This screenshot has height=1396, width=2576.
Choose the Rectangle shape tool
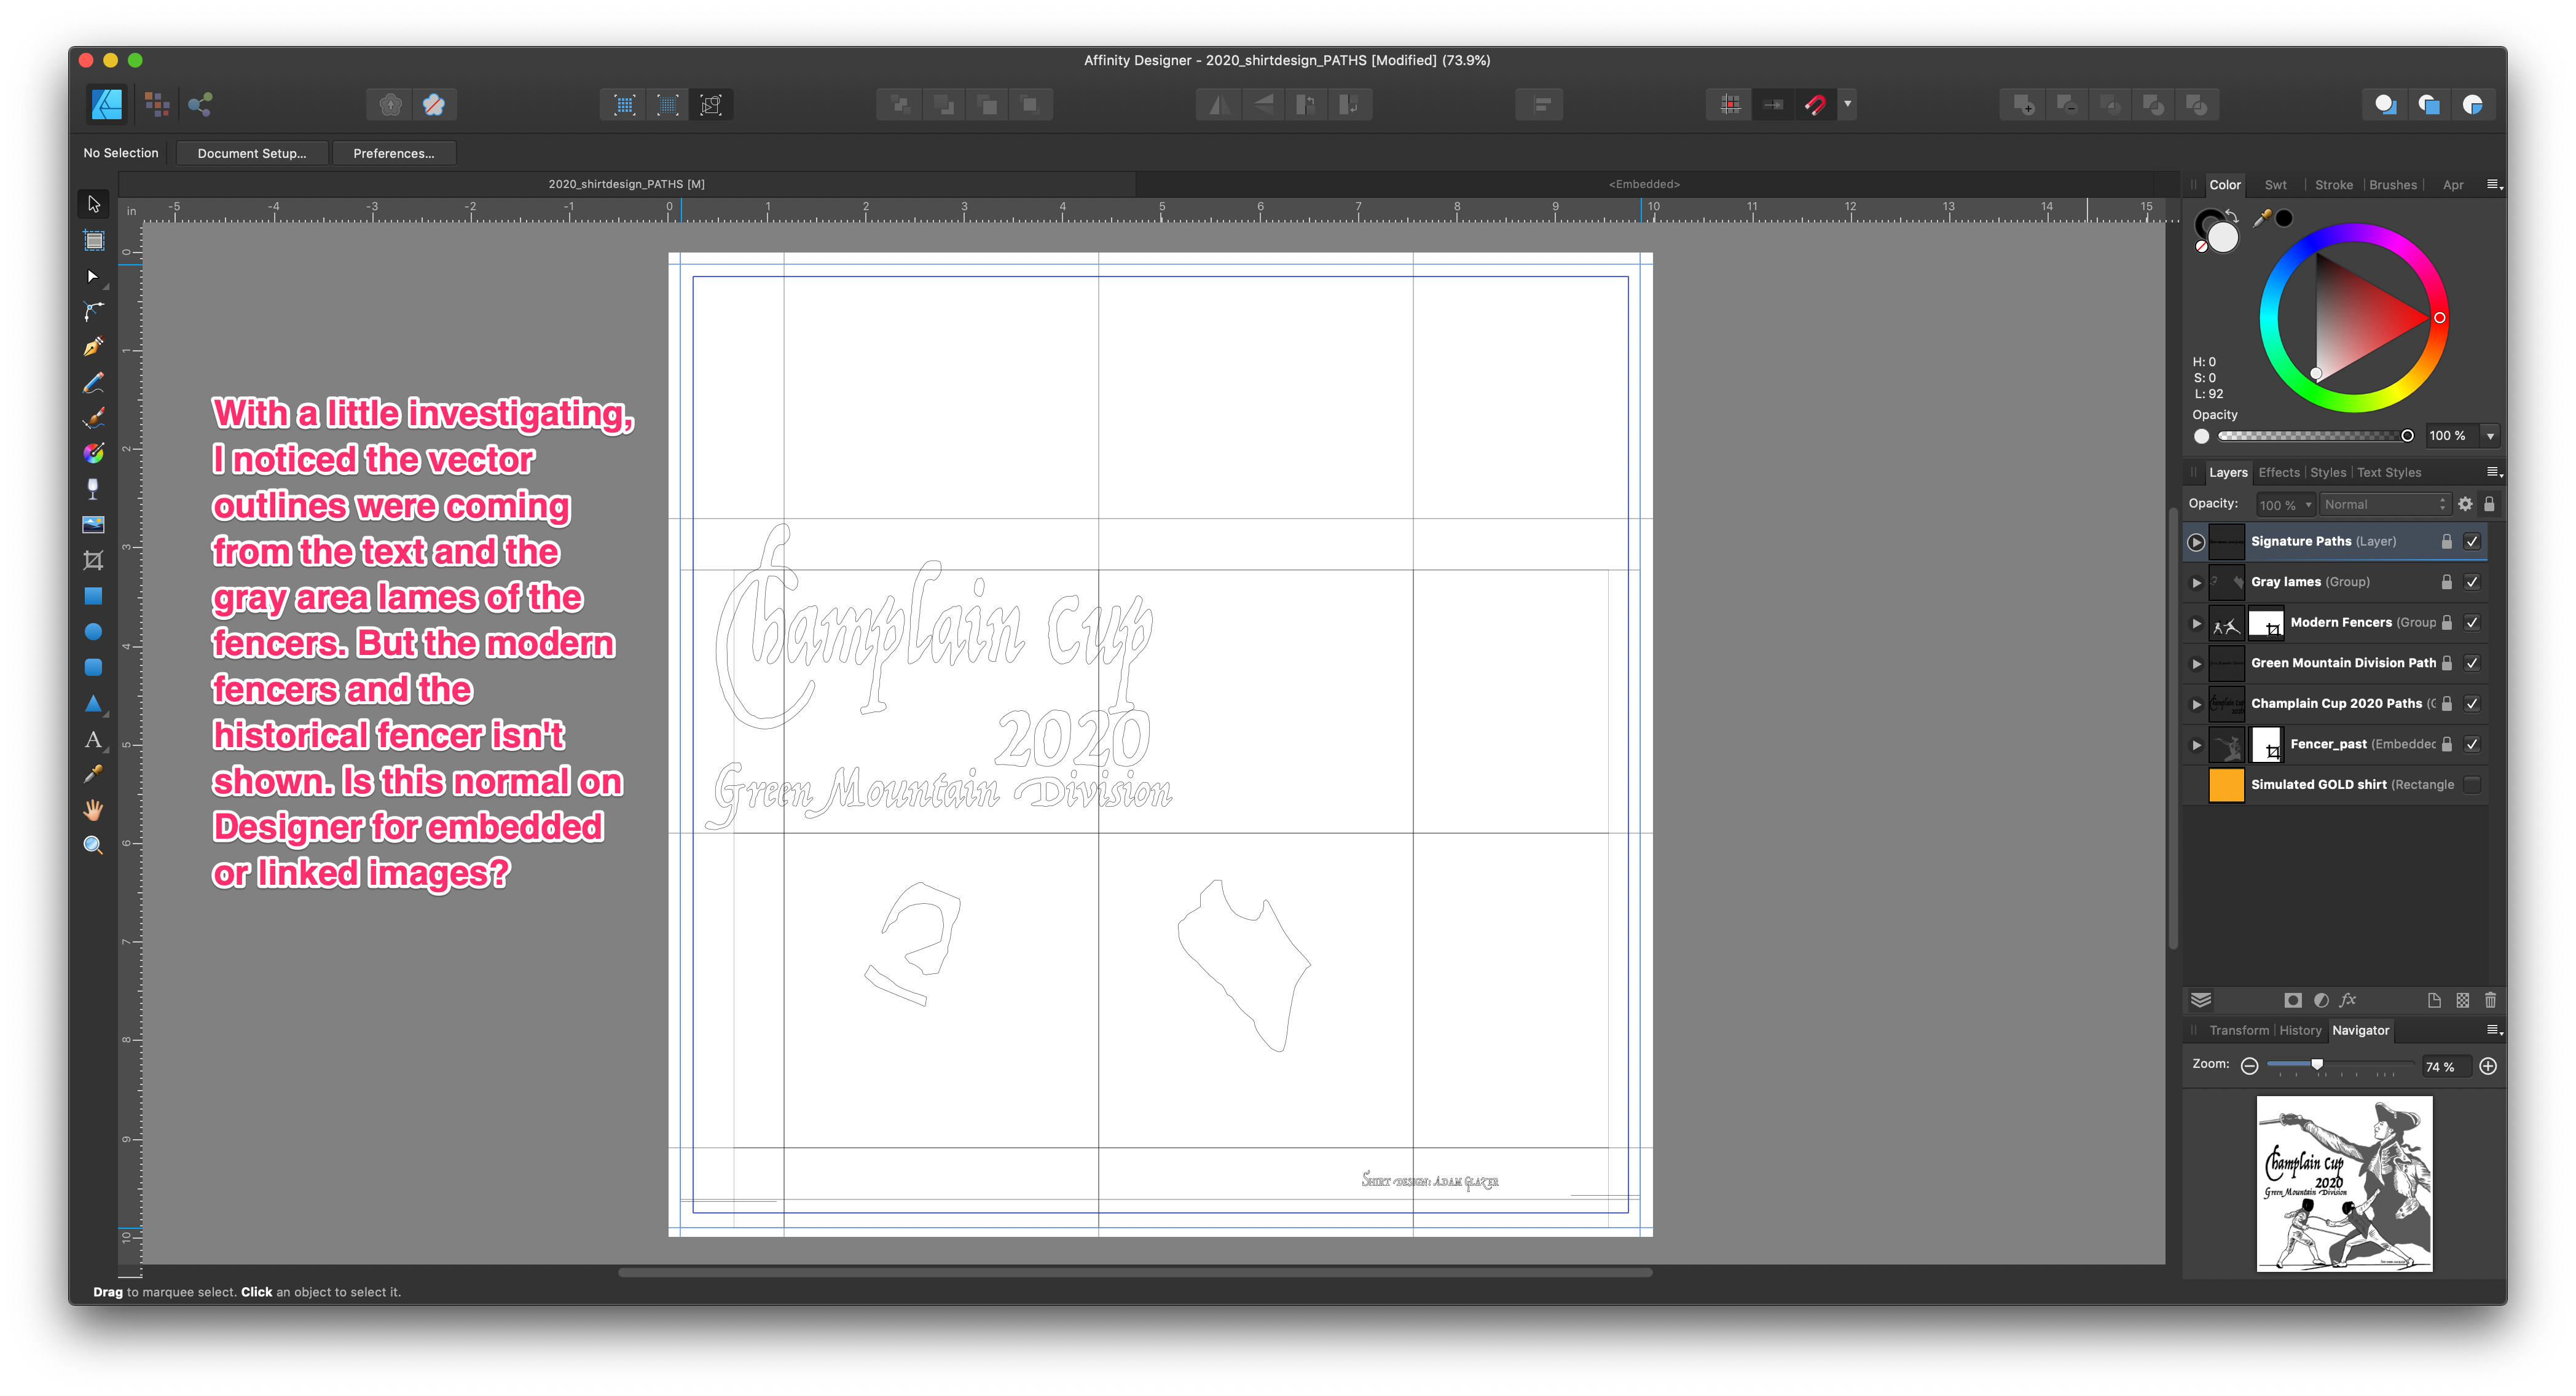coord(93,596)
